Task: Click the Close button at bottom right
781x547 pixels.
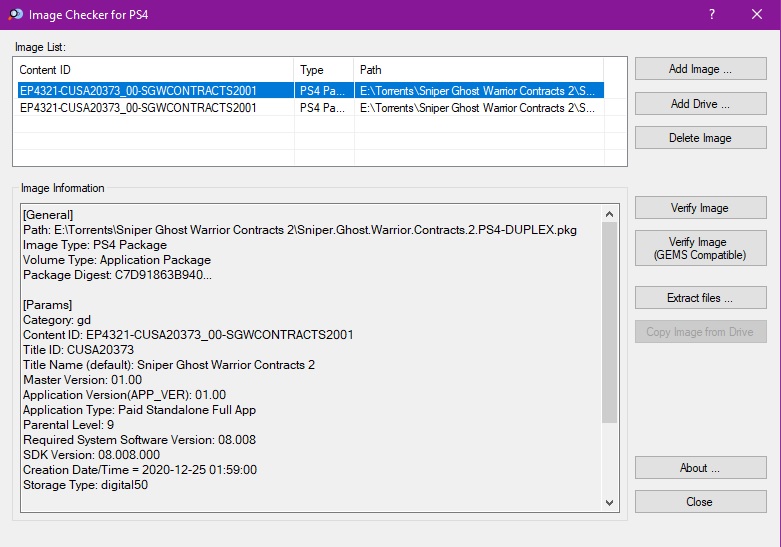Action: 700,502
